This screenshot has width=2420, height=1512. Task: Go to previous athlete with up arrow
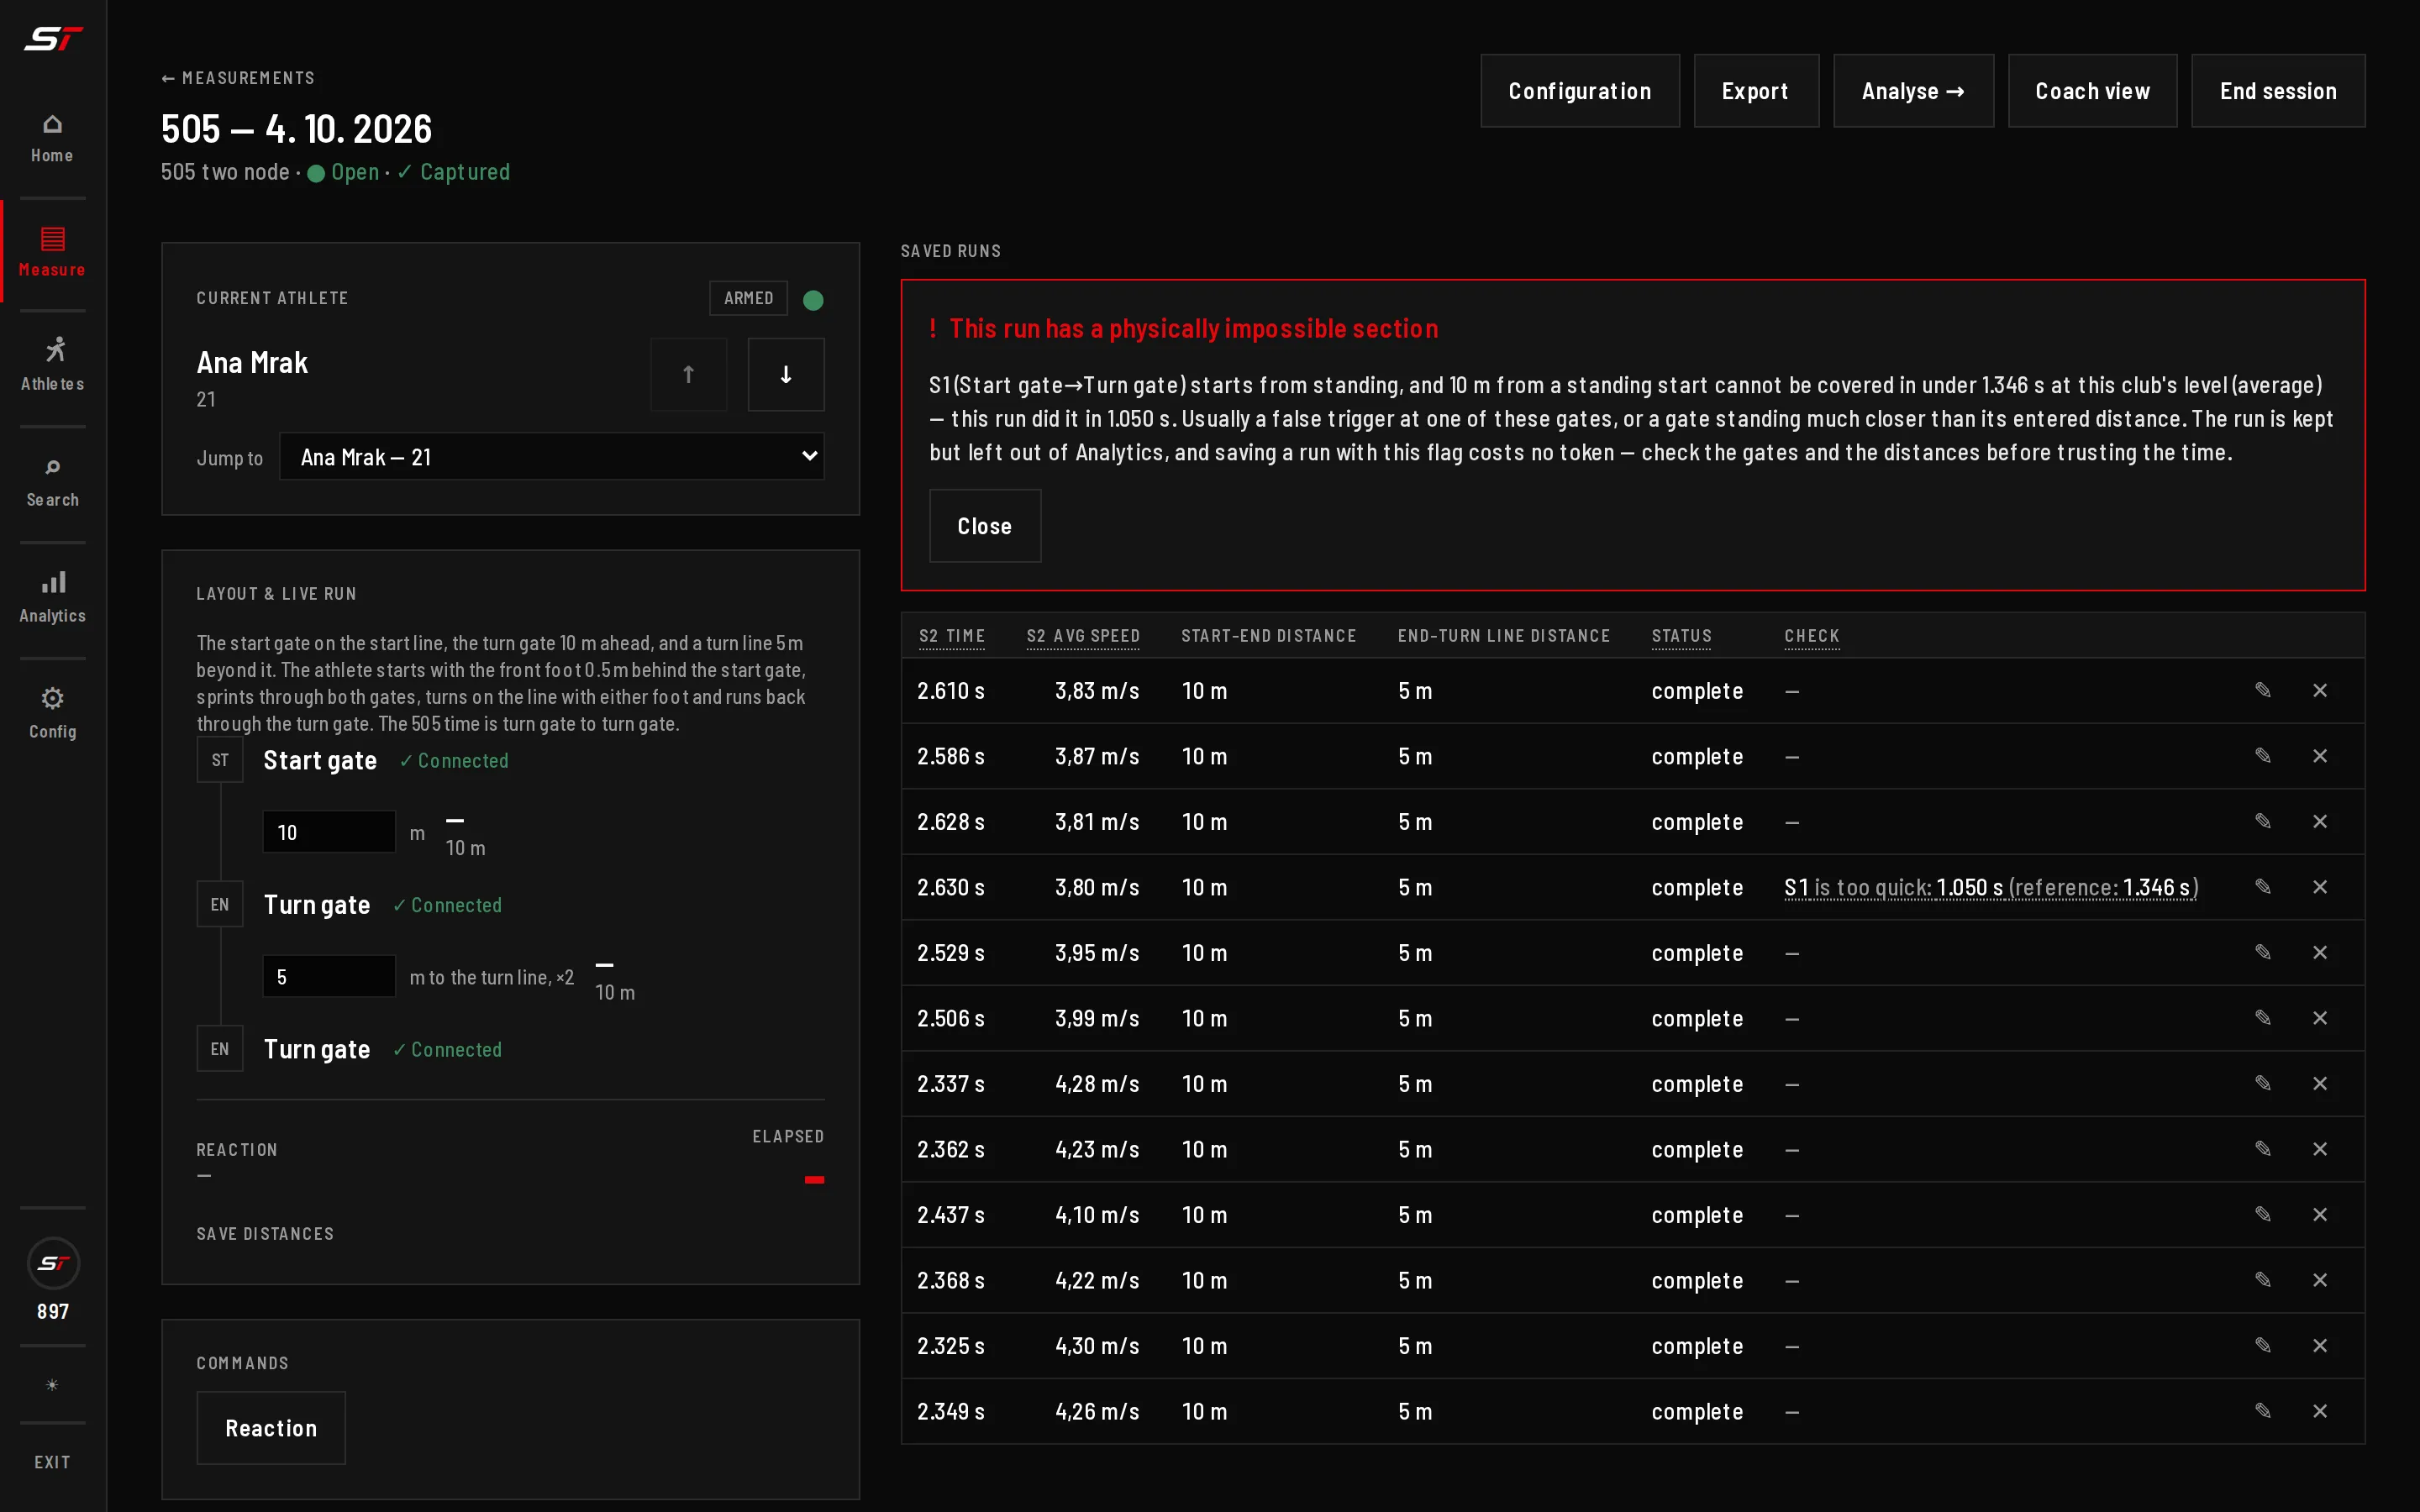click(688, 374)
